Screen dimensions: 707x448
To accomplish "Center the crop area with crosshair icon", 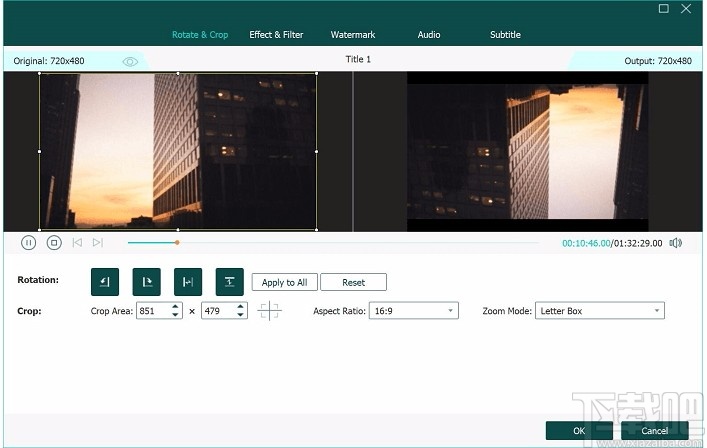I will click(269, 311).
